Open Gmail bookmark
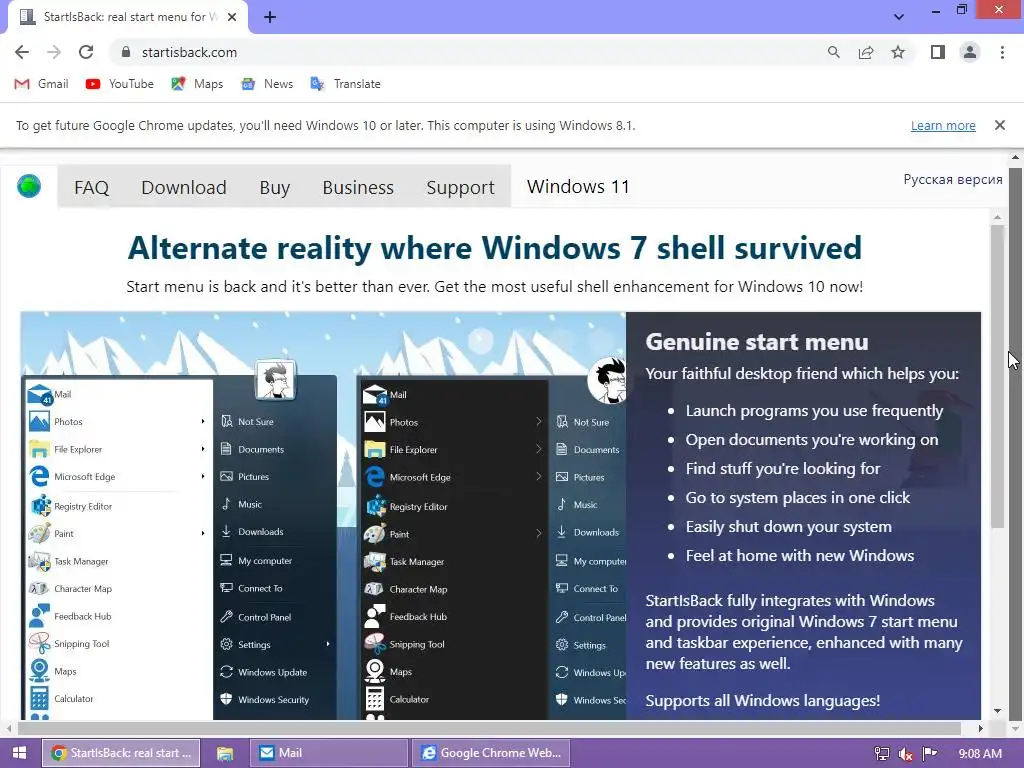This screenshot has width=1024, height=768. (x=41, y=84)
